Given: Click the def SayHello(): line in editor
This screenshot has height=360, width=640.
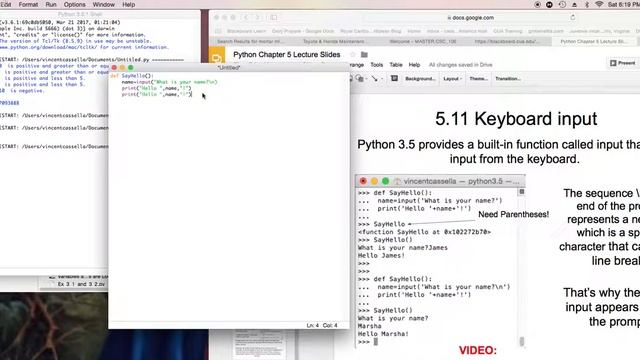Looking at the screenshot, I should point(131,76).
